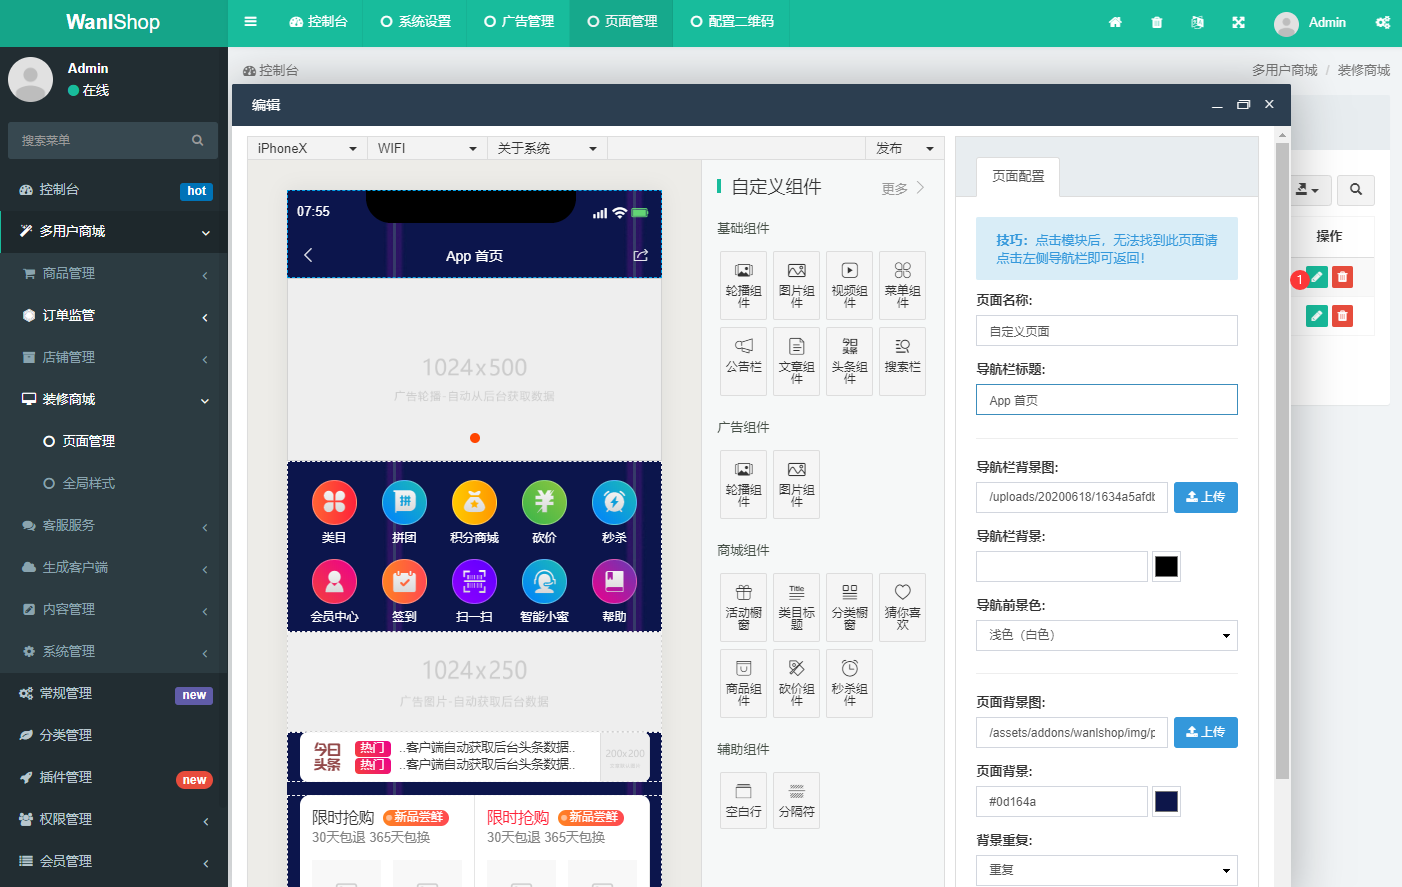1402x887 pixels.
Task: Open the 广告管理 top menu
Action: 518,21
